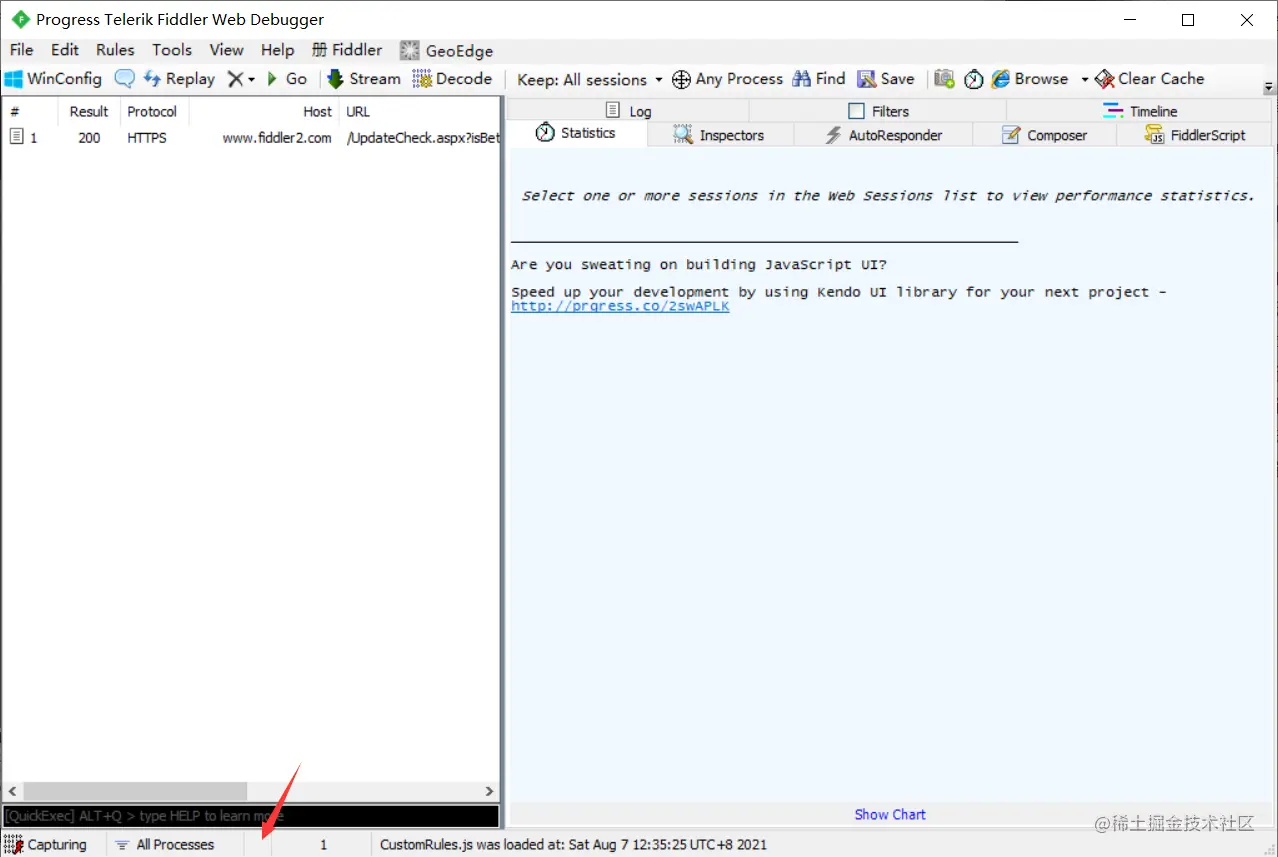The height and width of the screenshot is (857, 1278).
Task: Open the prgress.co/2swAPLK link
Action: pos(620,306)
